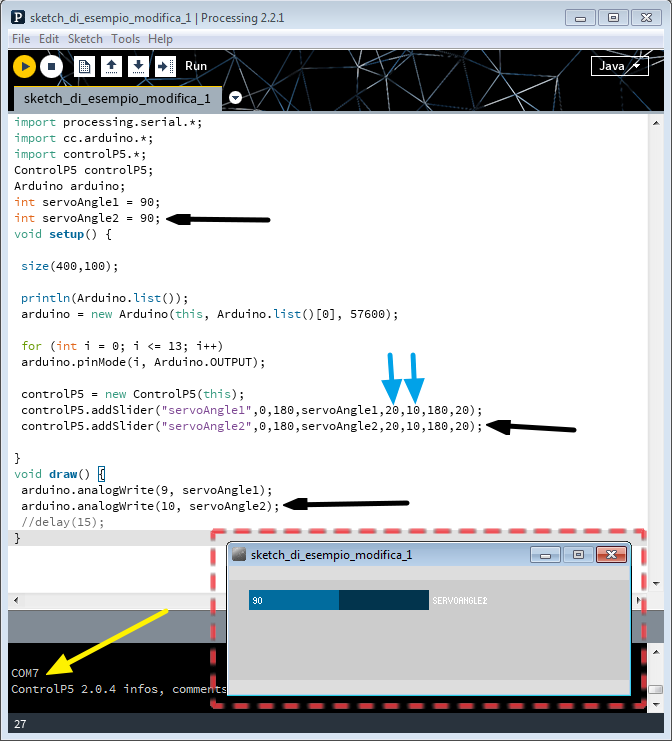This screenshot has width=672, height=741.
Task: Open the Sketch menu
Action: [x=85, y=39]
